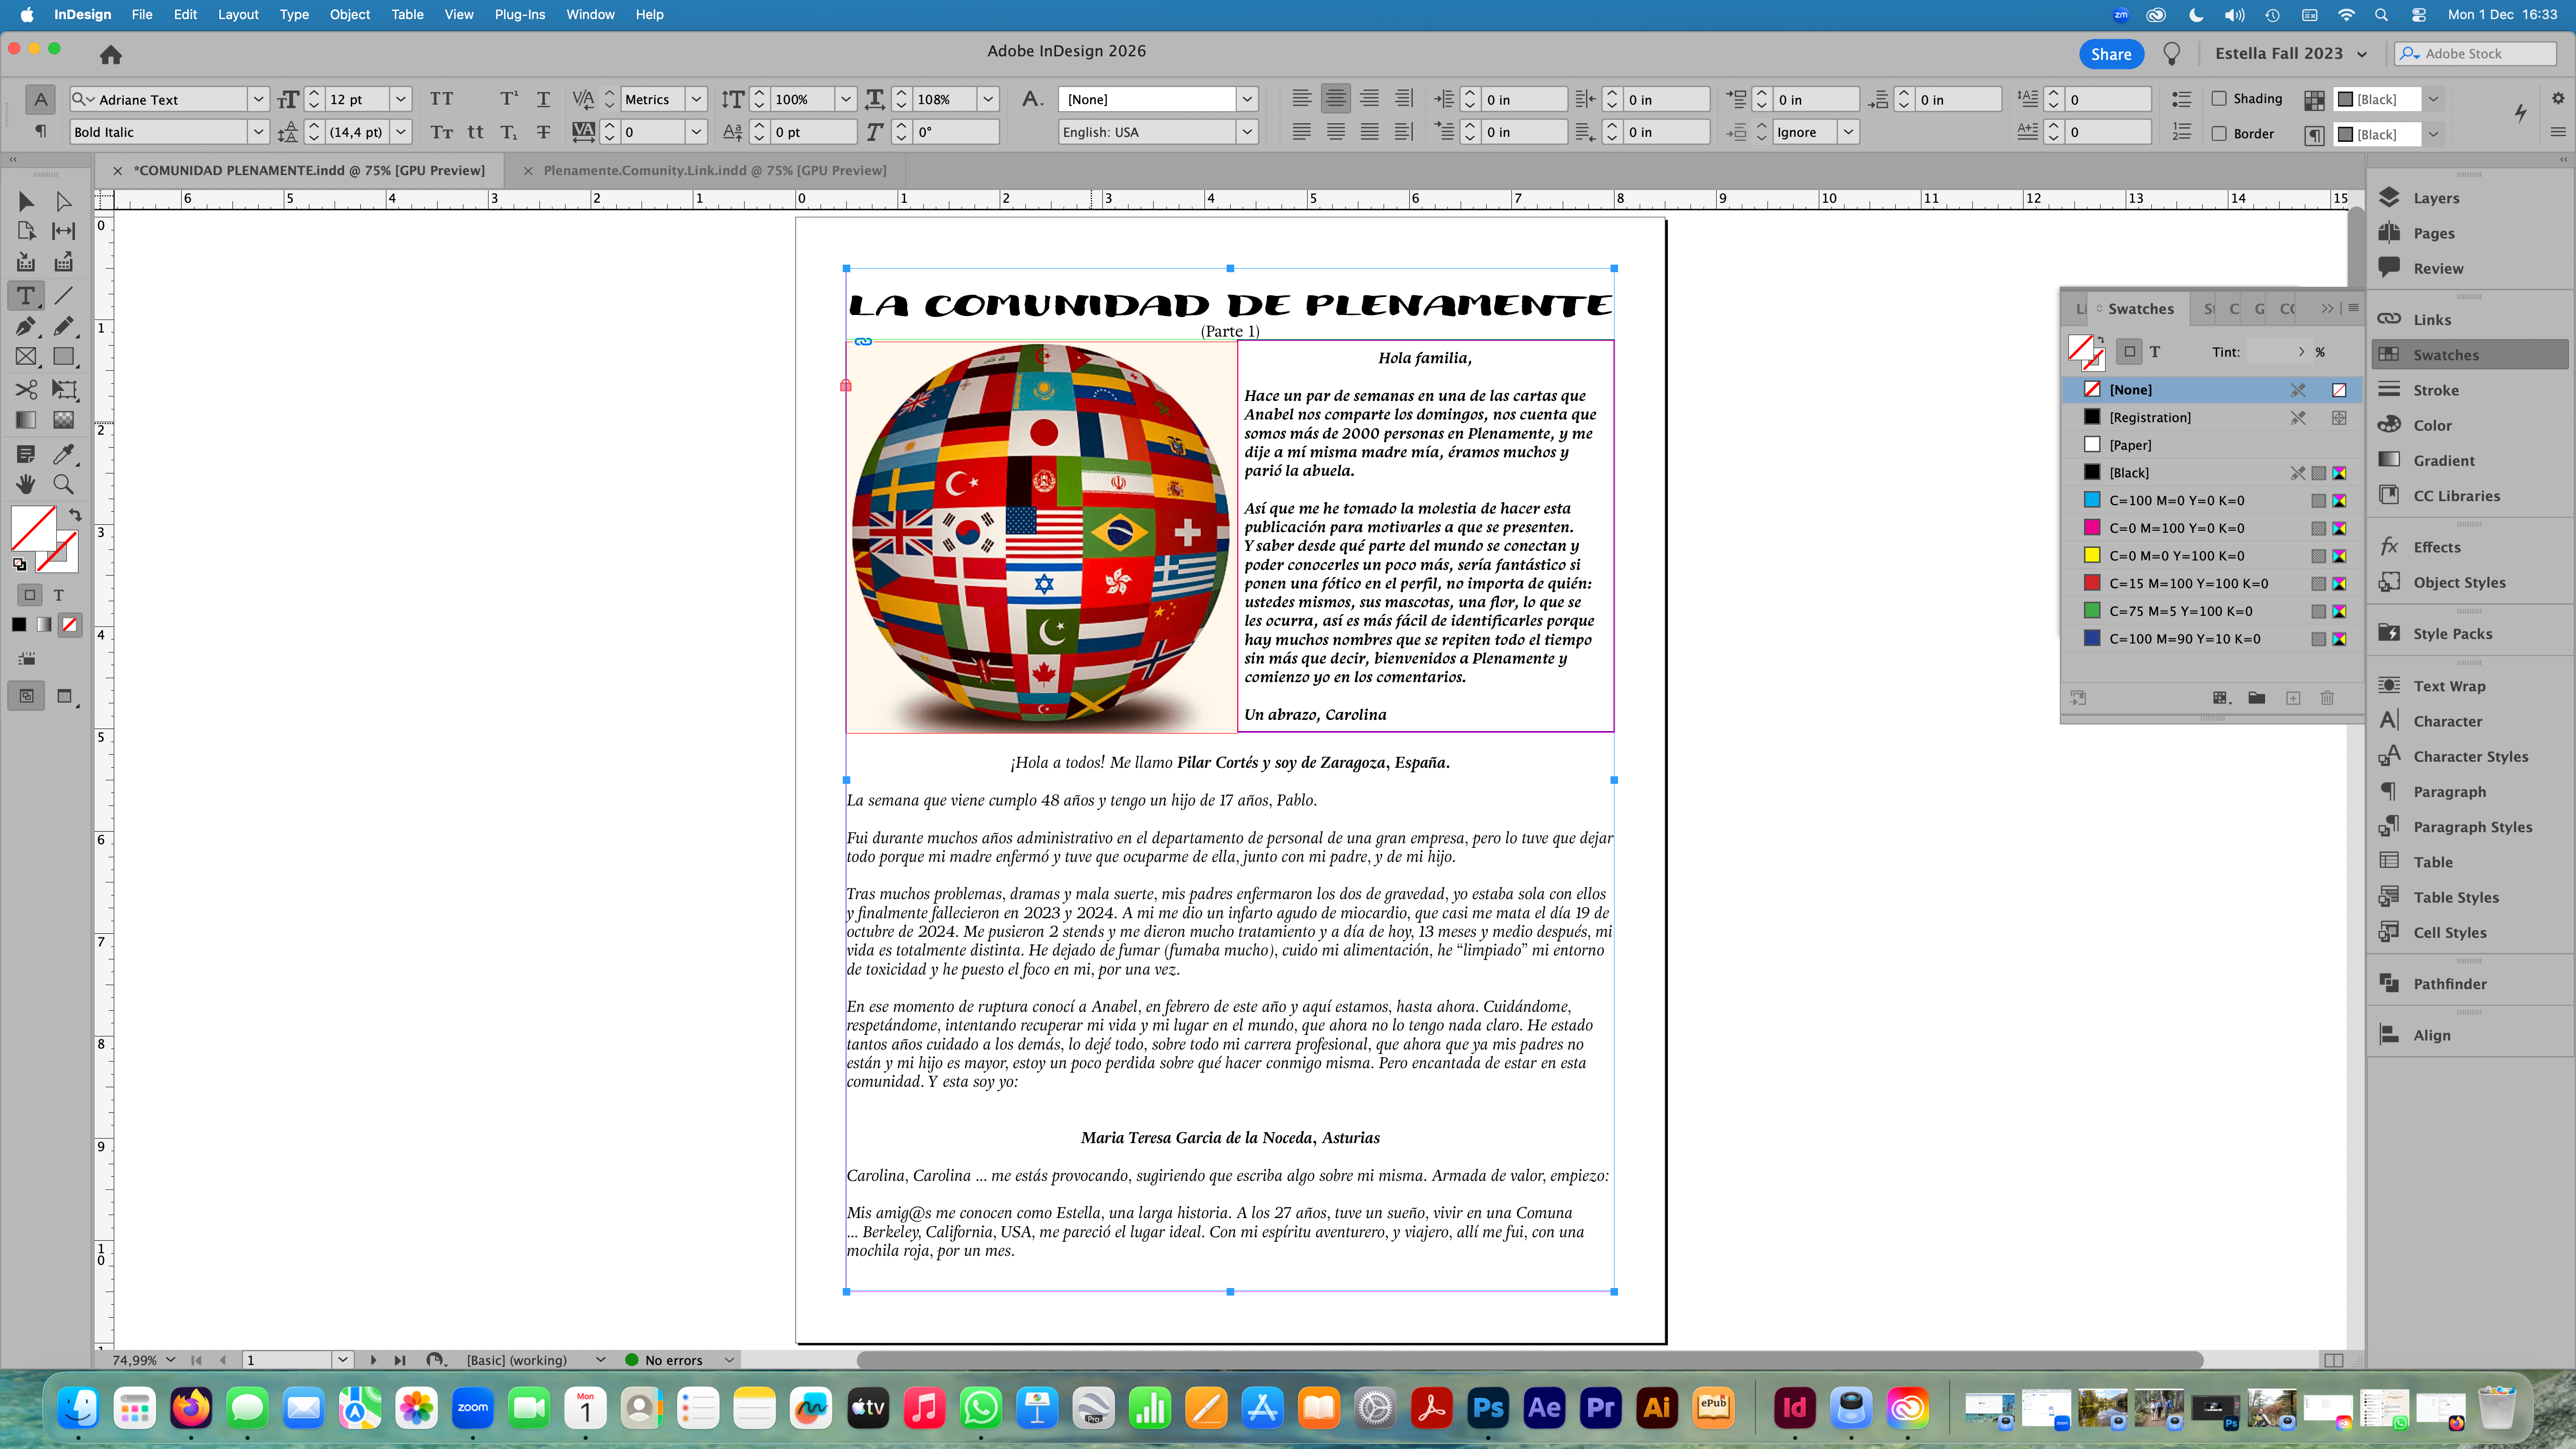The height and width of the screenshot is (1449, 2576).
Task: Click the Share button
Action: pos(2110,54)
